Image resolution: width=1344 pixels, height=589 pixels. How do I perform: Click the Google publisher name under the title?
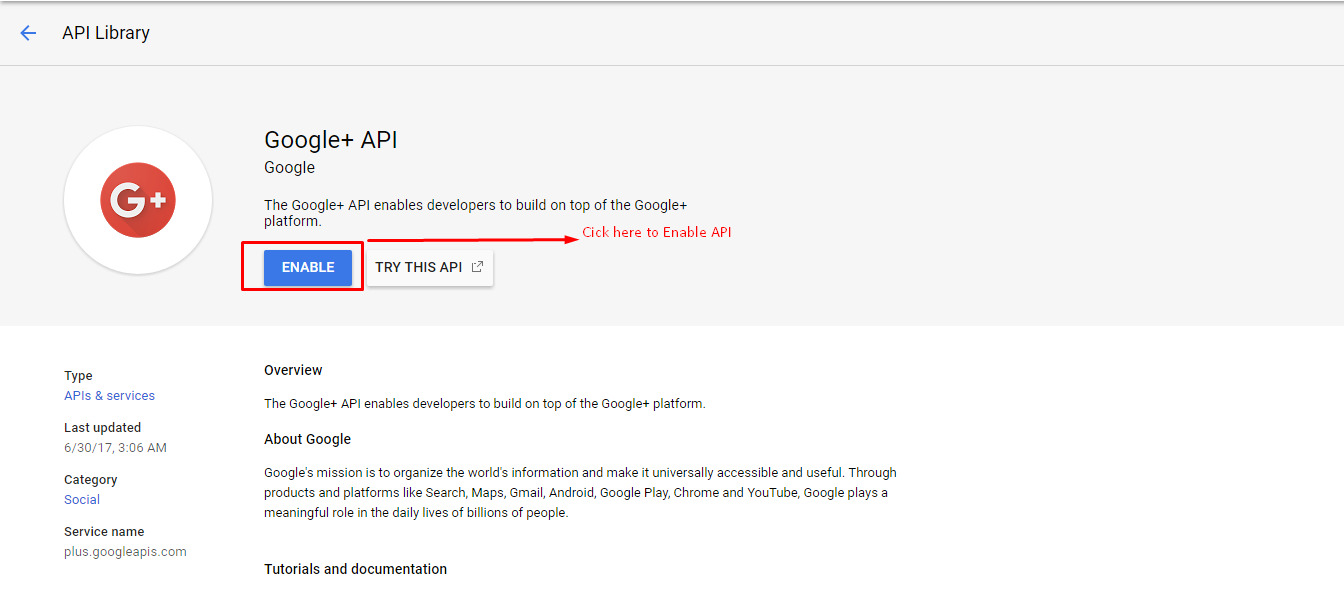coord(289,168)
